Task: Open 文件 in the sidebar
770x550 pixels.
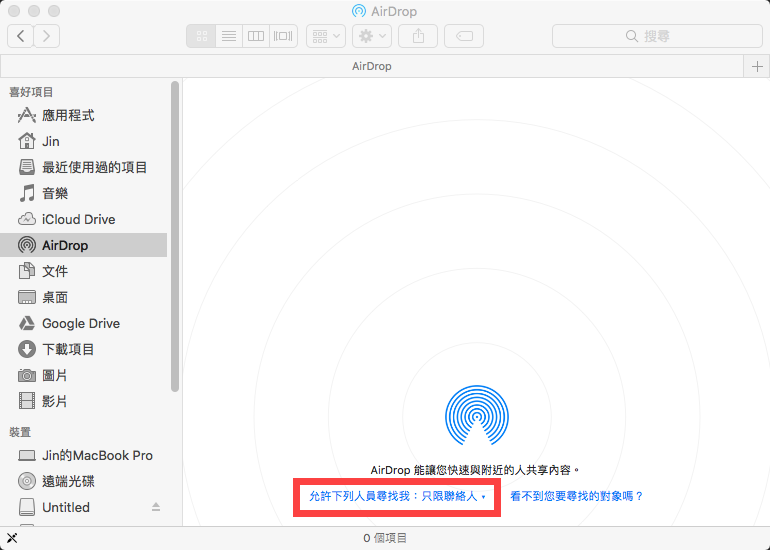Action: pyautogui.click(x=83, y=271)
